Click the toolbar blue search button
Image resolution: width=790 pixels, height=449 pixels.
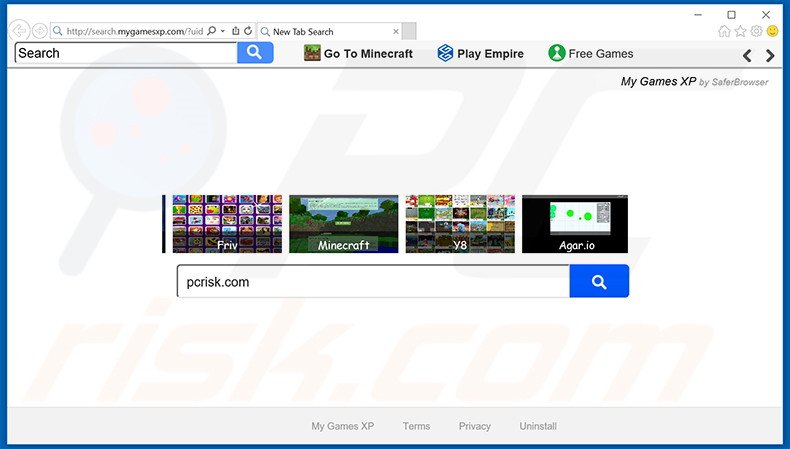point(255,53)
